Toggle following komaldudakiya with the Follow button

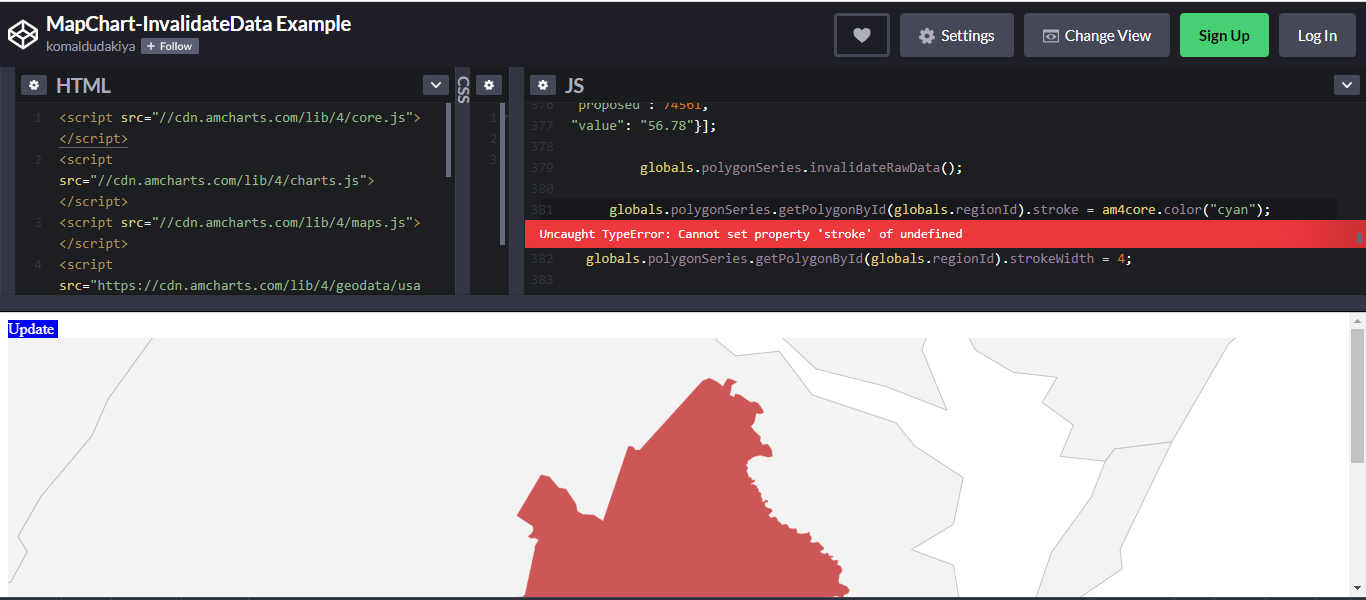click(169, 45)
